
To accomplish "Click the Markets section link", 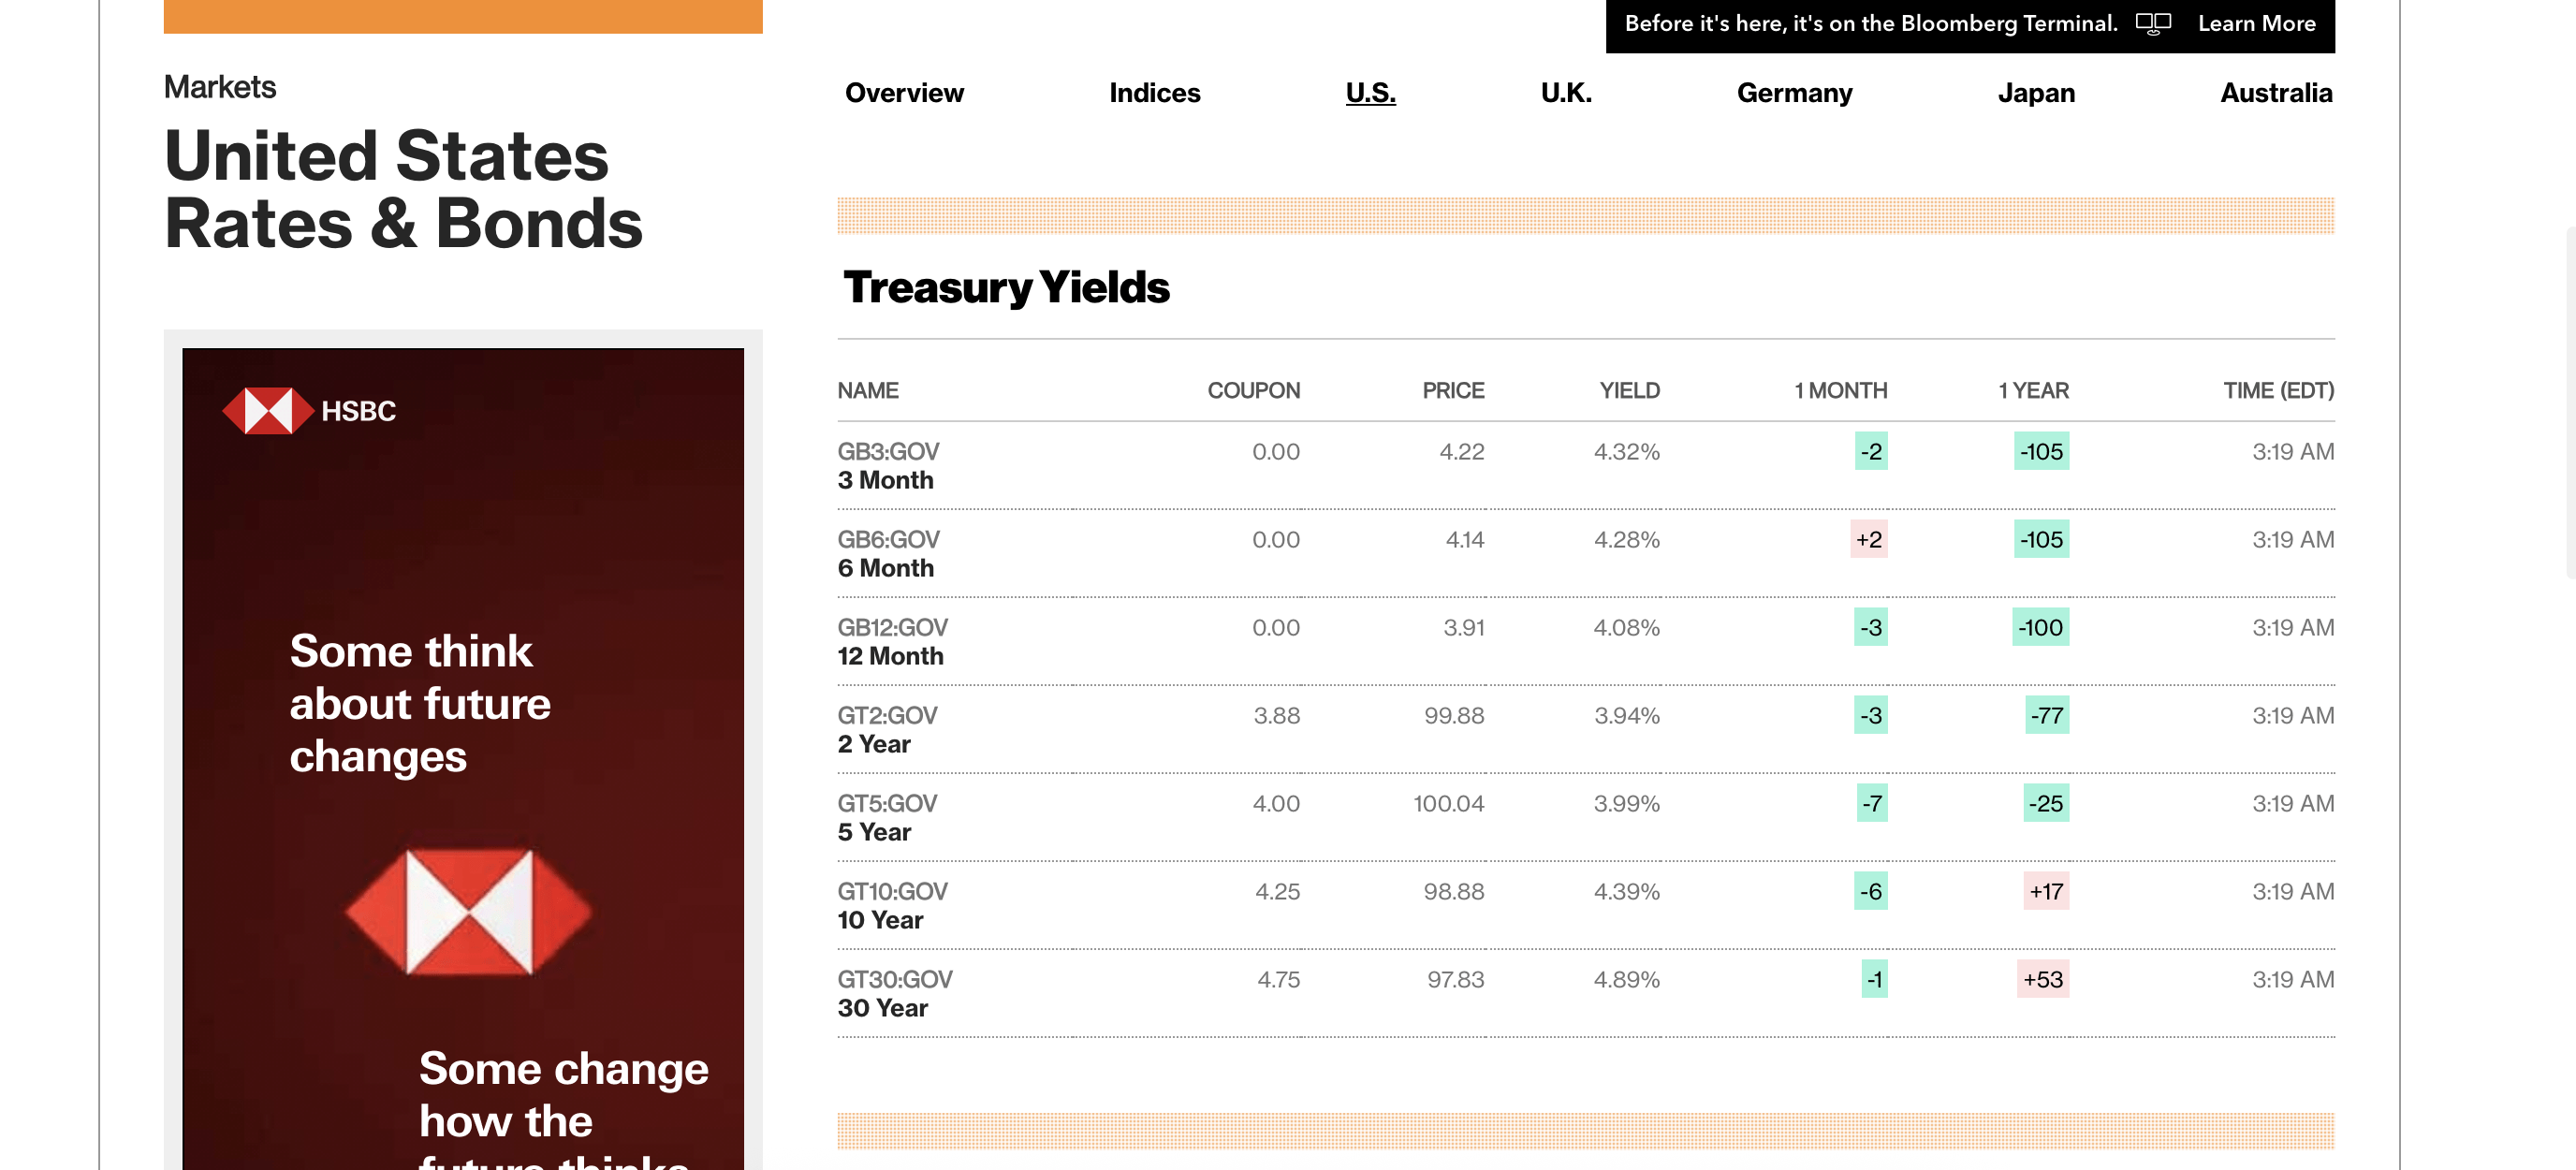I will coord(220,87).
